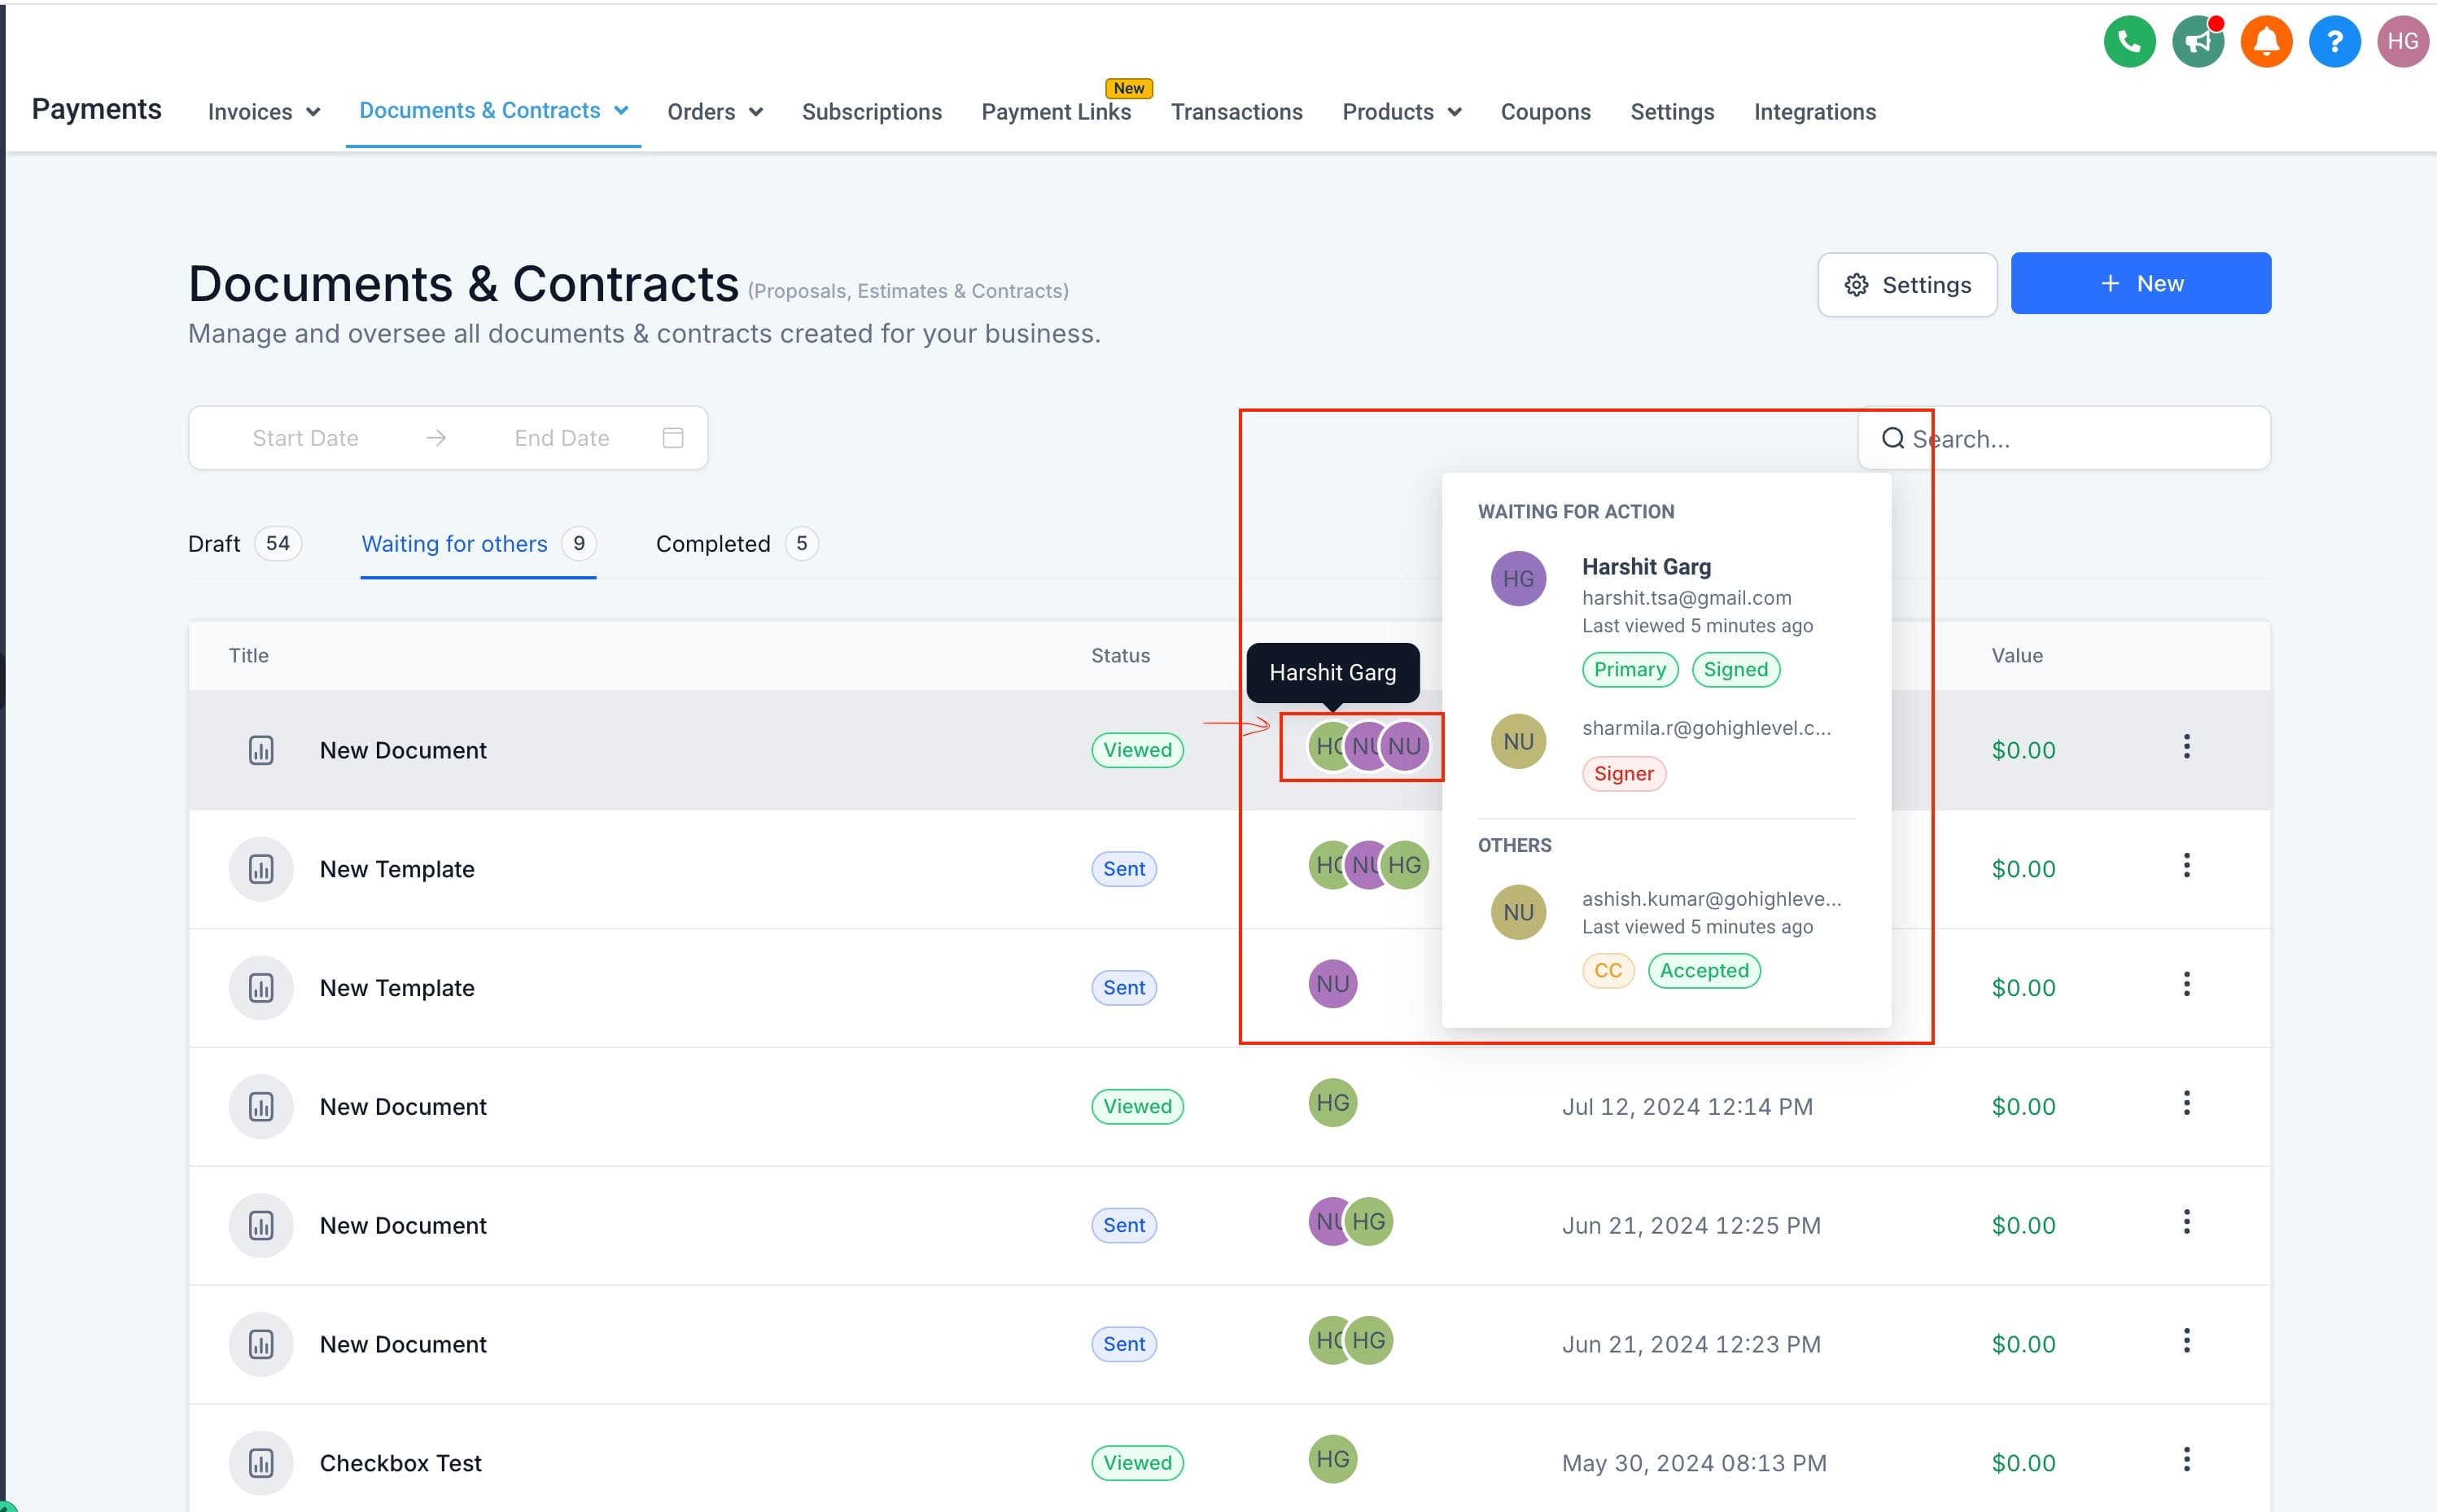
Task: Click the Settings button next to New
Action: coord(1906,285)
